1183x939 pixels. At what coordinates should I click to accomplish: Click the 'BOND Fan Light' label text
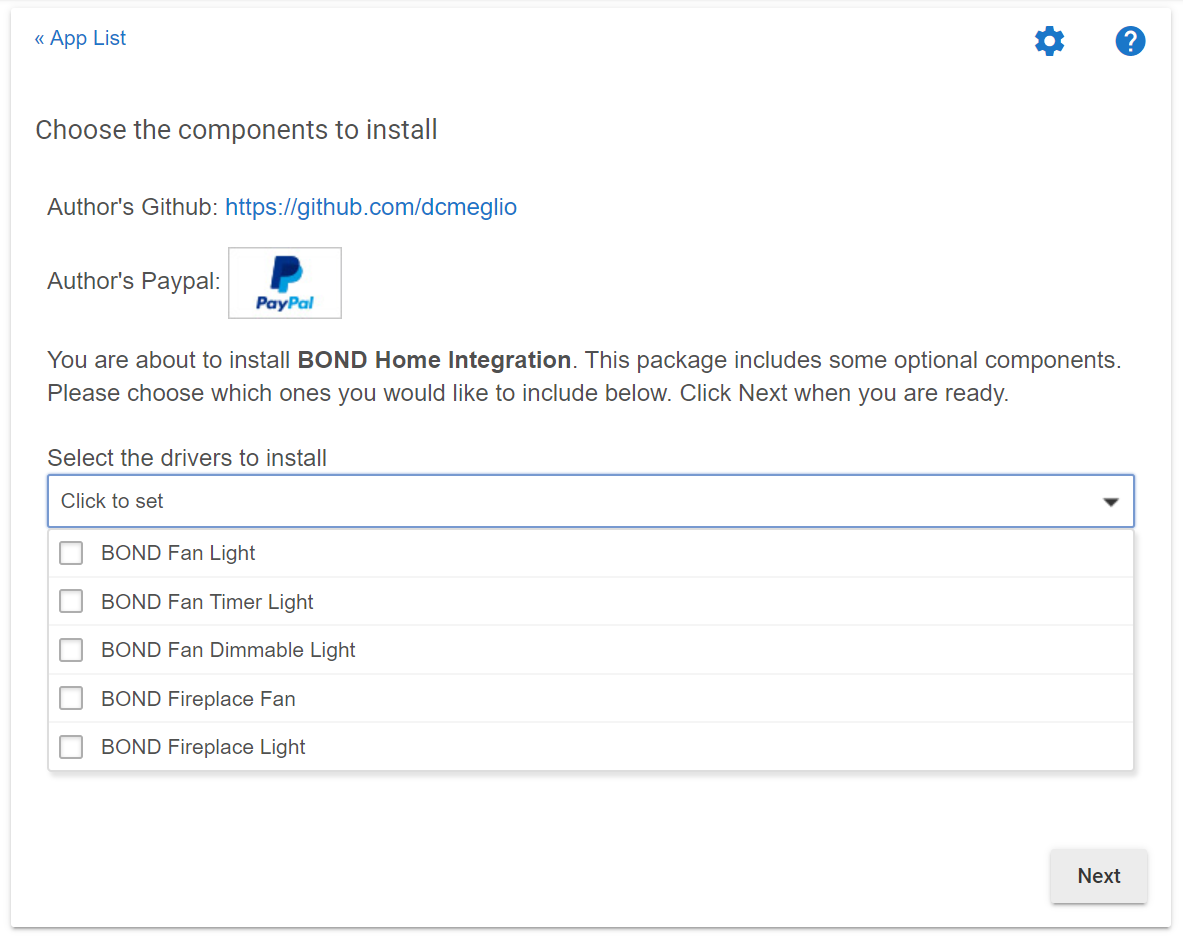178,553
